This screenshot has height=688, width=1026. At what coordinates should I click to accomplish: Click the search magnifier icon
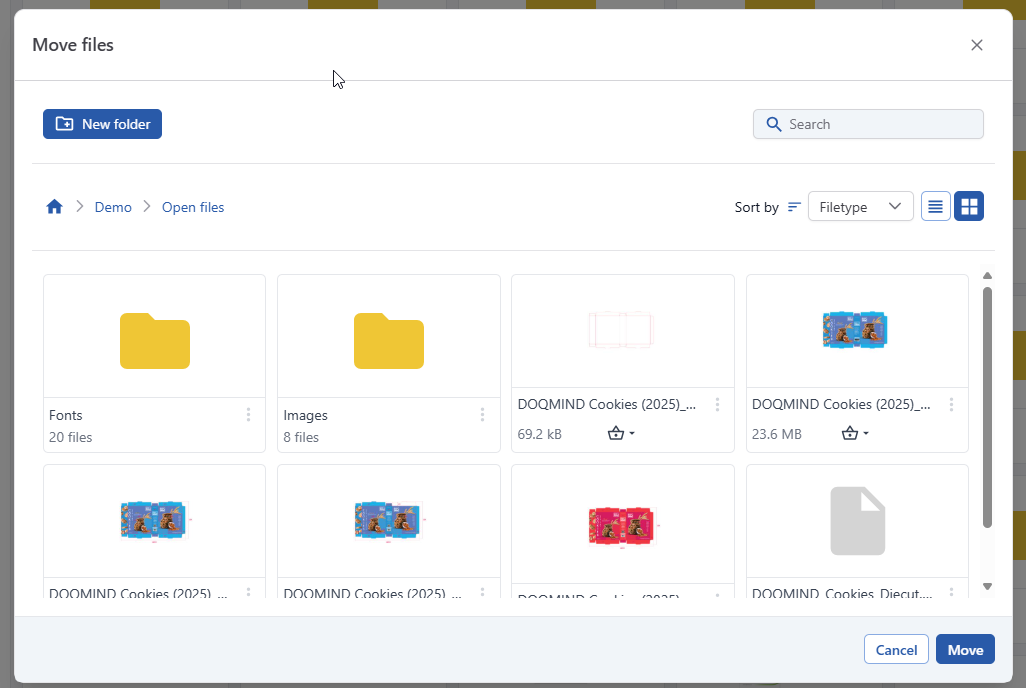[773, 124]
